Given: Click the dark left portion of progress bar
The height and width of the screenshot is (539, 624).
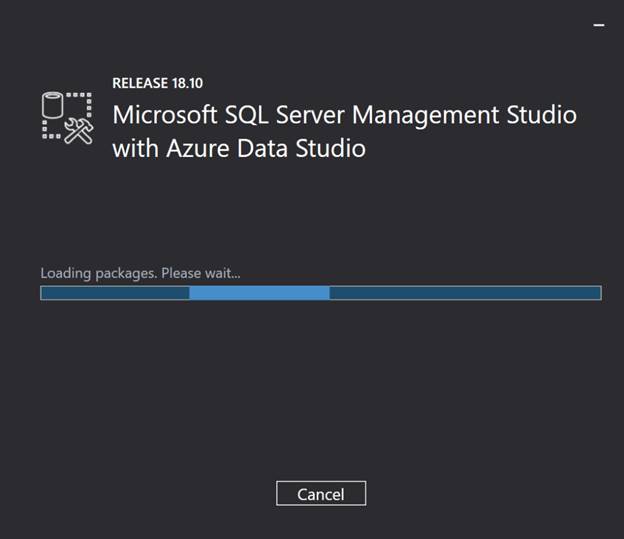Looking at the screenshot, I should click(x=115, y=293).
